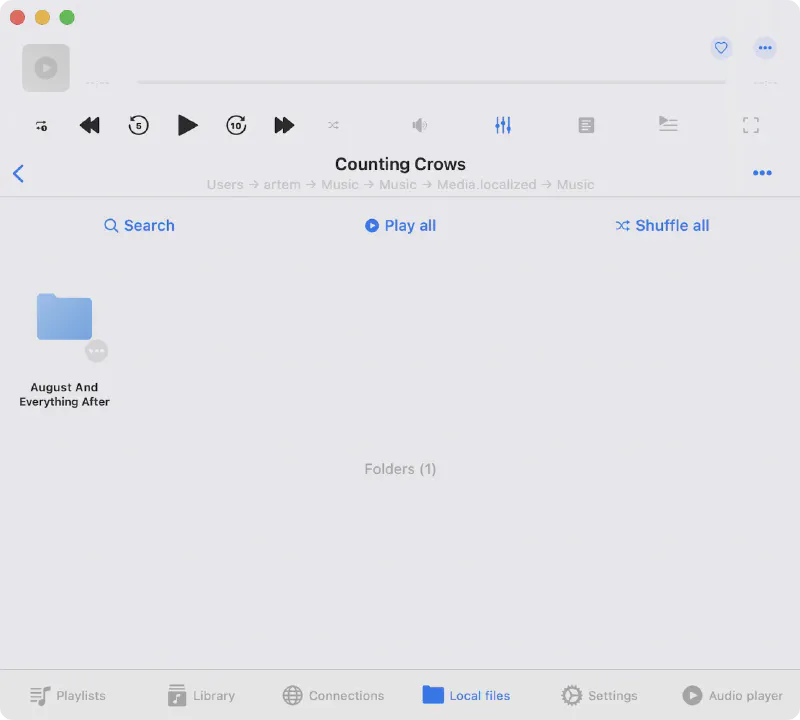Open more options next to heart icon
The height and width of the screenshot is (720, 800).
coord(765,47)
